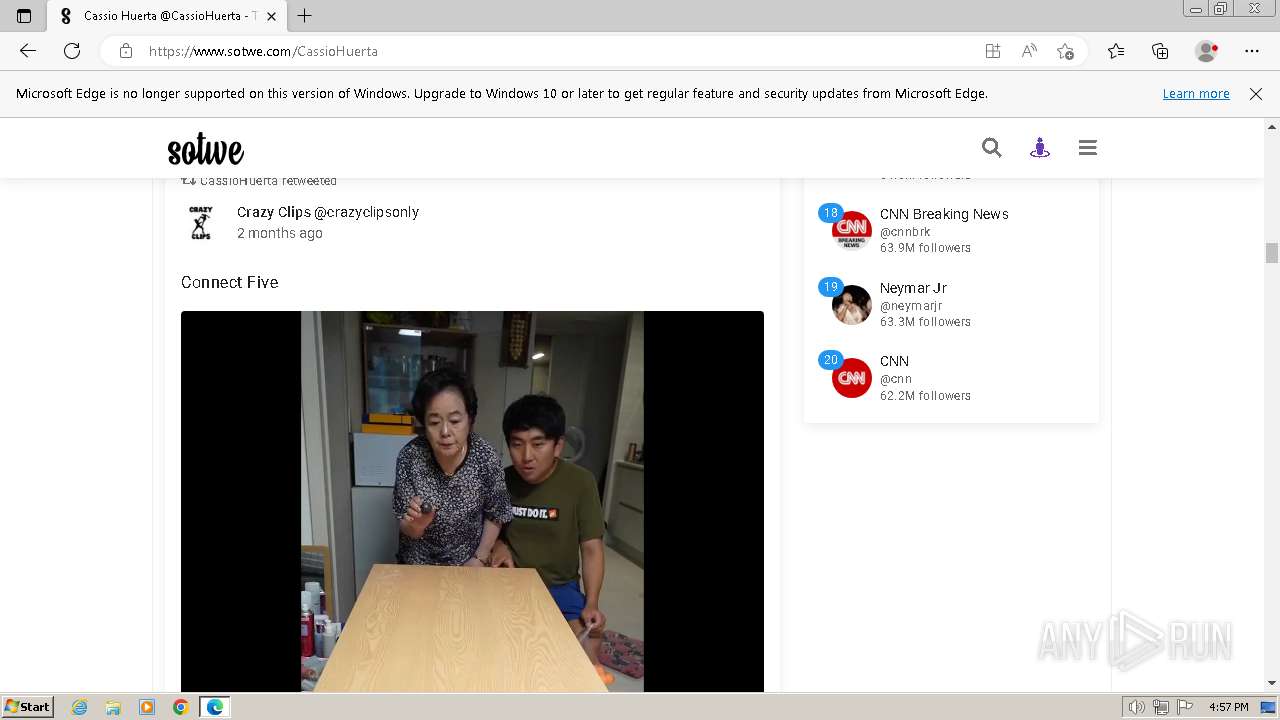Image resolution: width=1280 pixels, height=720 pixels.
Task: Open the sotwe search icon
Action: tap(991, 148)
